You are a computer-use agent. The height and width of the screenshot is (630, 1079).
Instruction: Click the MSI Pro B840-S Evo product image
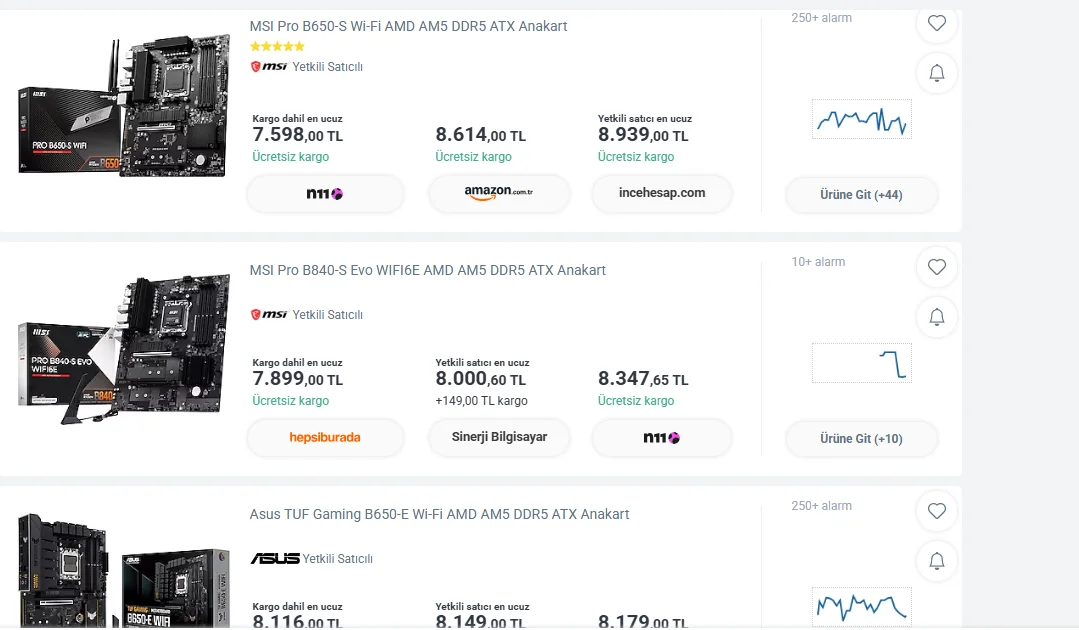click(x=124, y=349)
